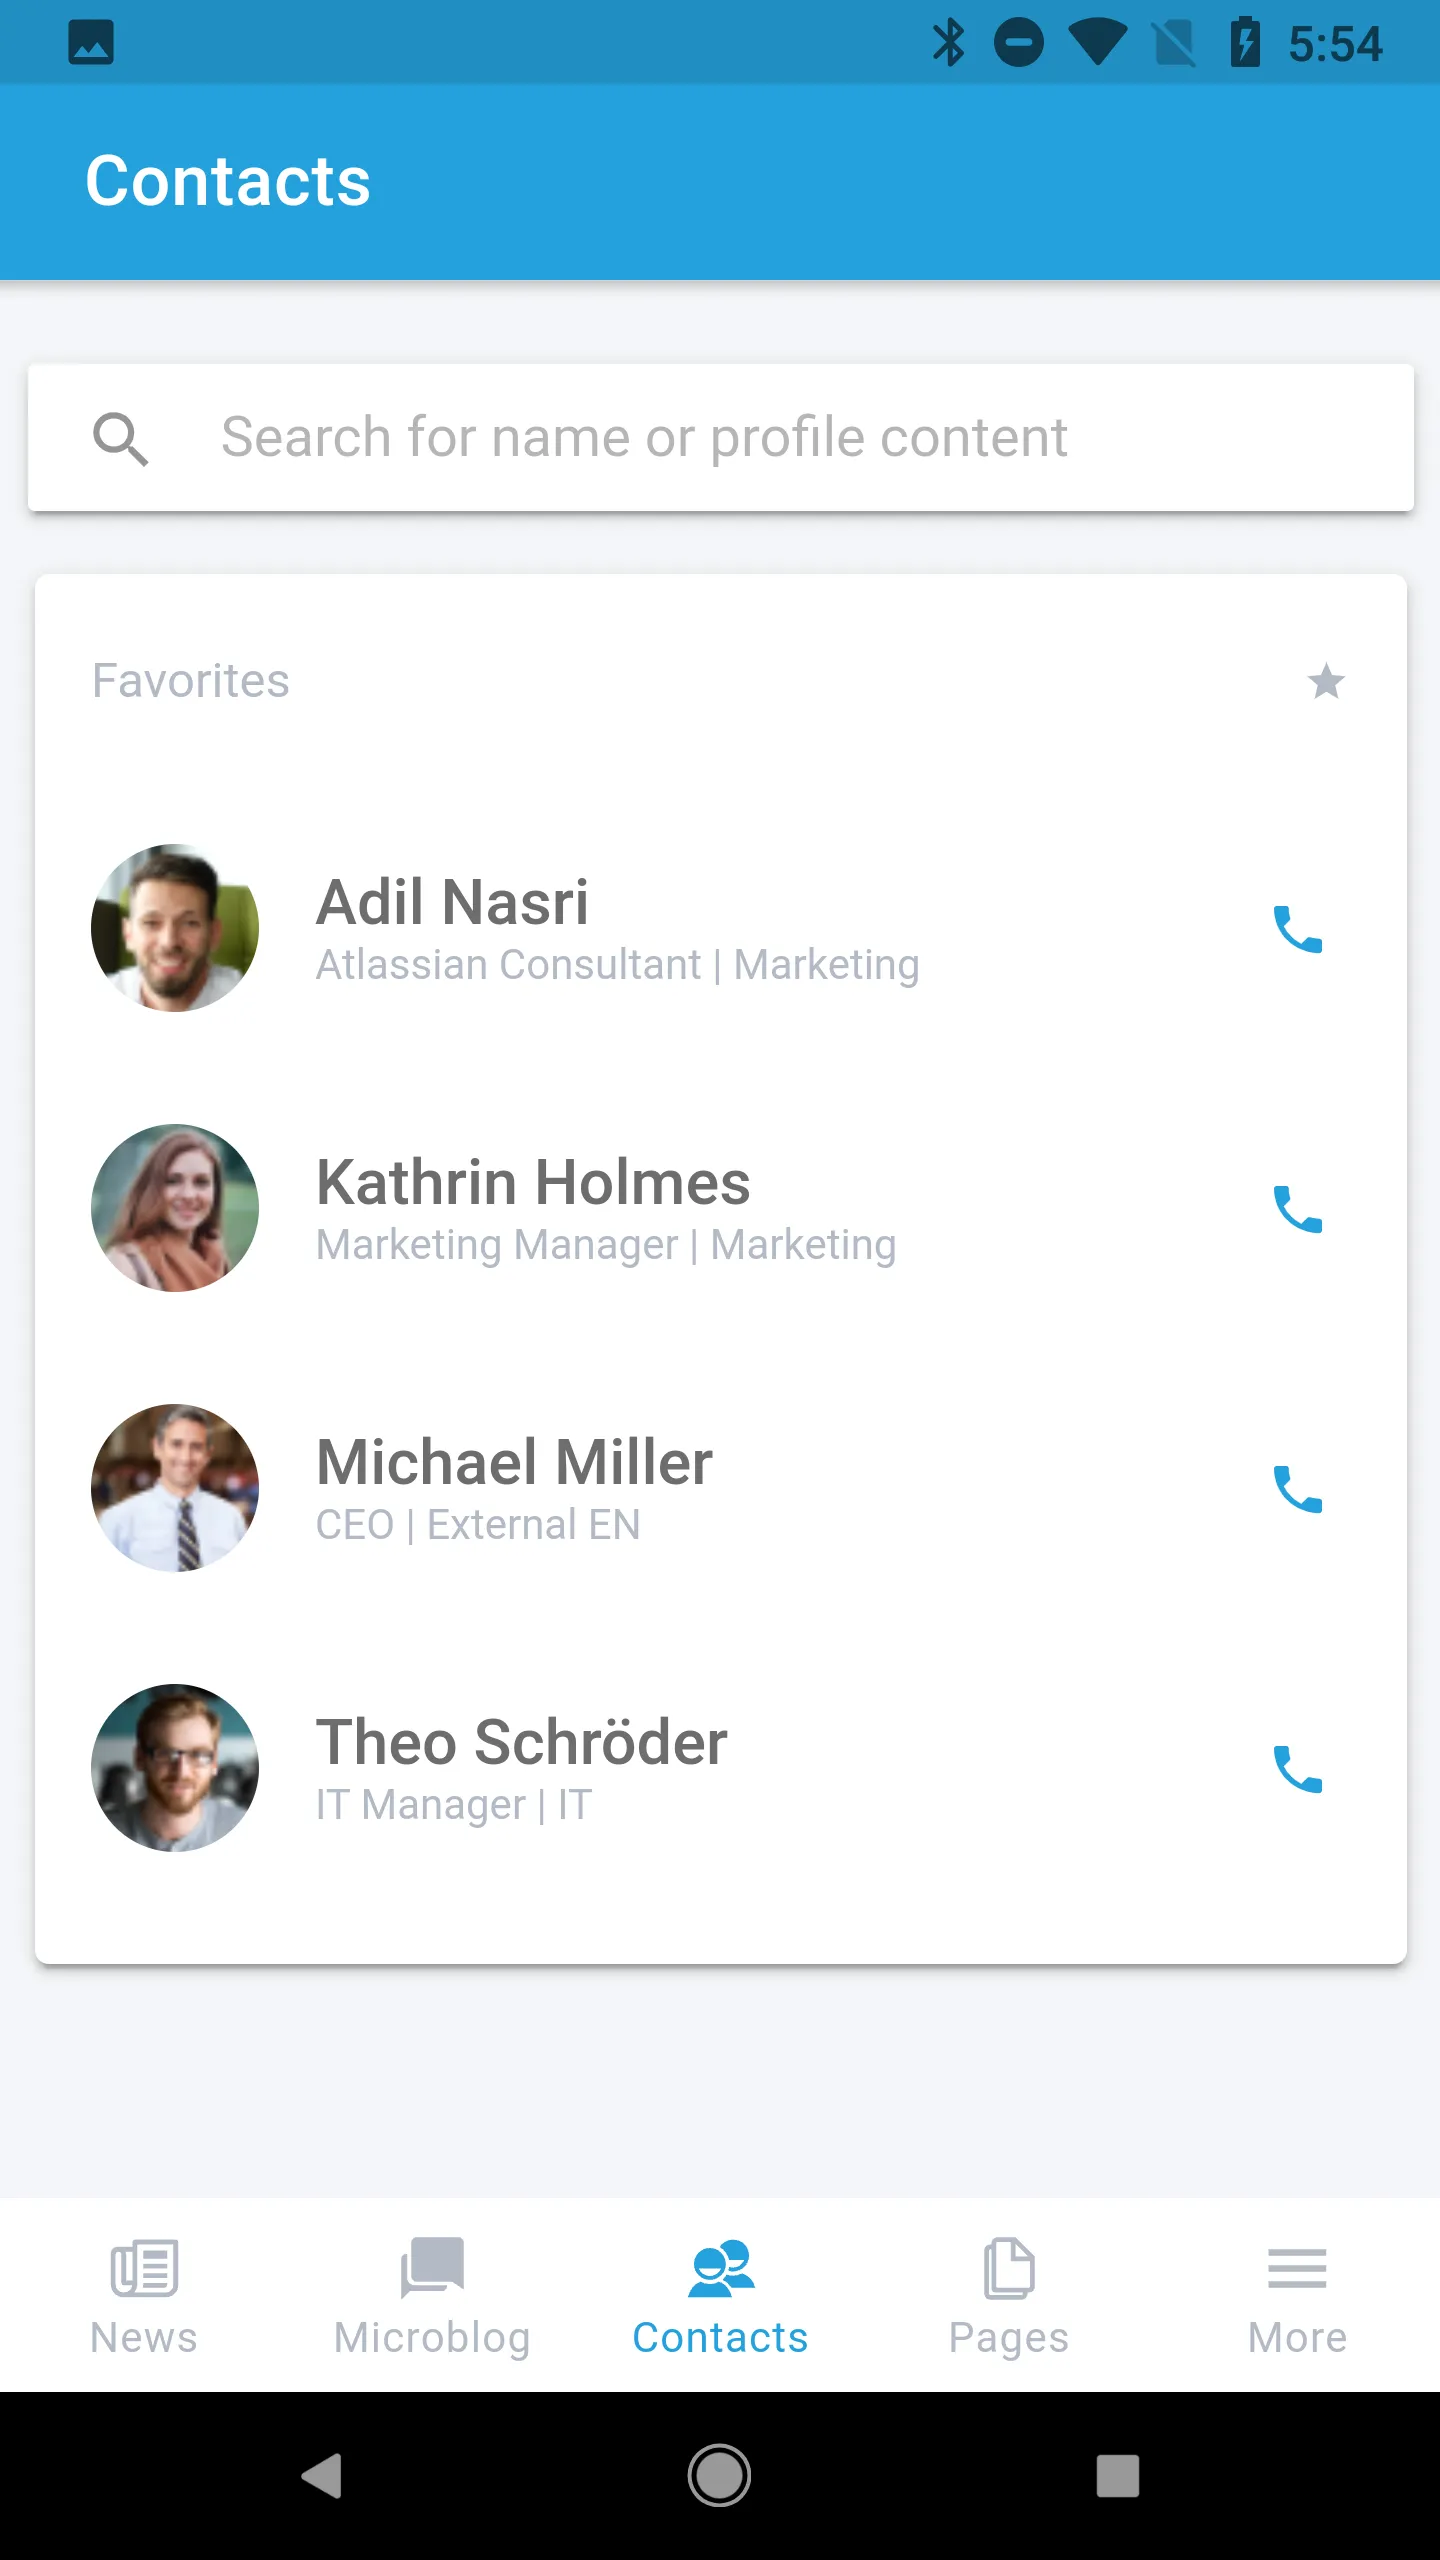Open Adil Nasri's profile photo

[x=175, y=928]
